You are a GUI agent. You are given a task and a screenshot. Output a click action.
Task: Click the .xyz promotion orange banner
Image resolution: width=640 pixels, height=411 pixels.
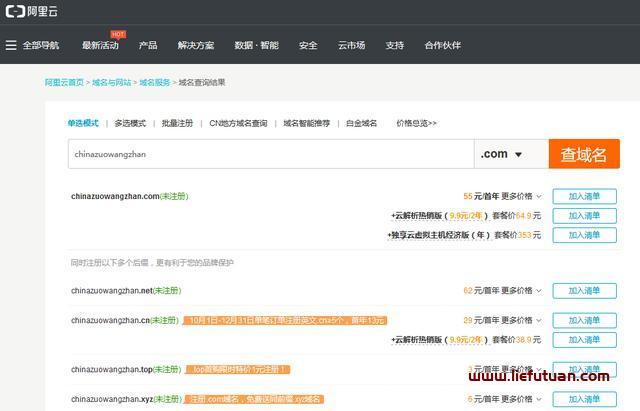[254, 399]
